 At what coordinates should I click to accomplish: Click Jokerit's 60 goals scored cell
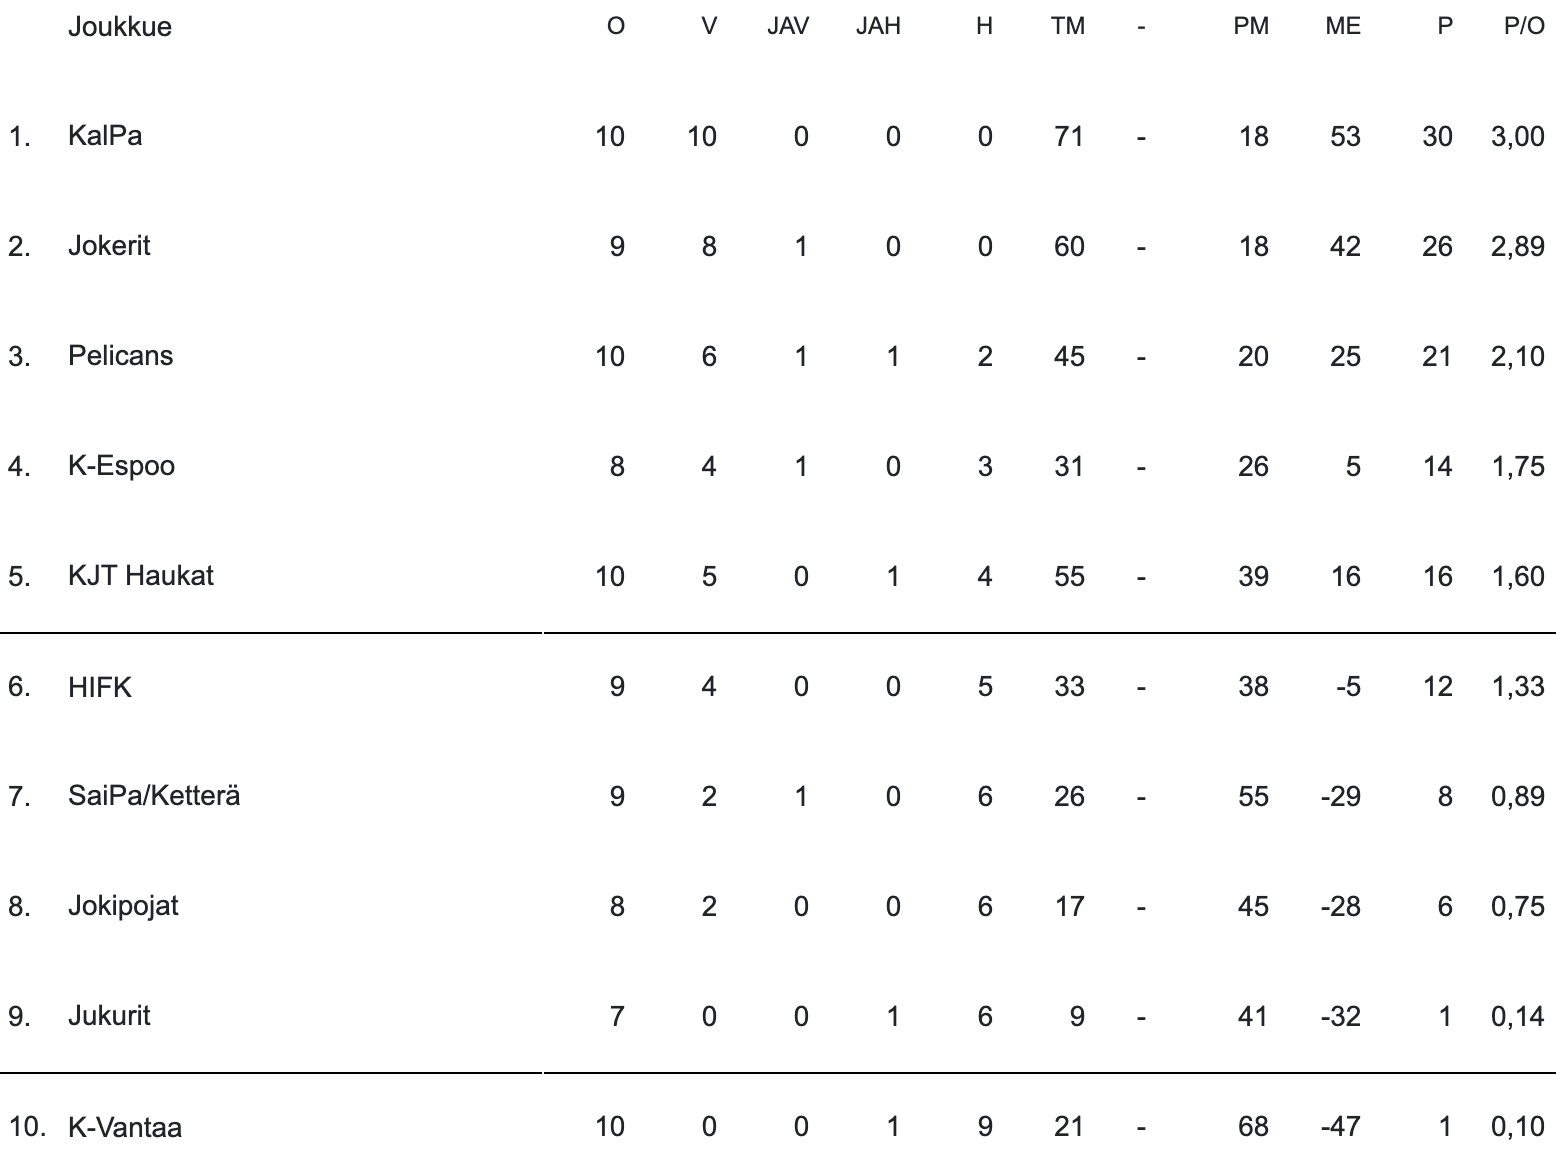coord(1069,246)
